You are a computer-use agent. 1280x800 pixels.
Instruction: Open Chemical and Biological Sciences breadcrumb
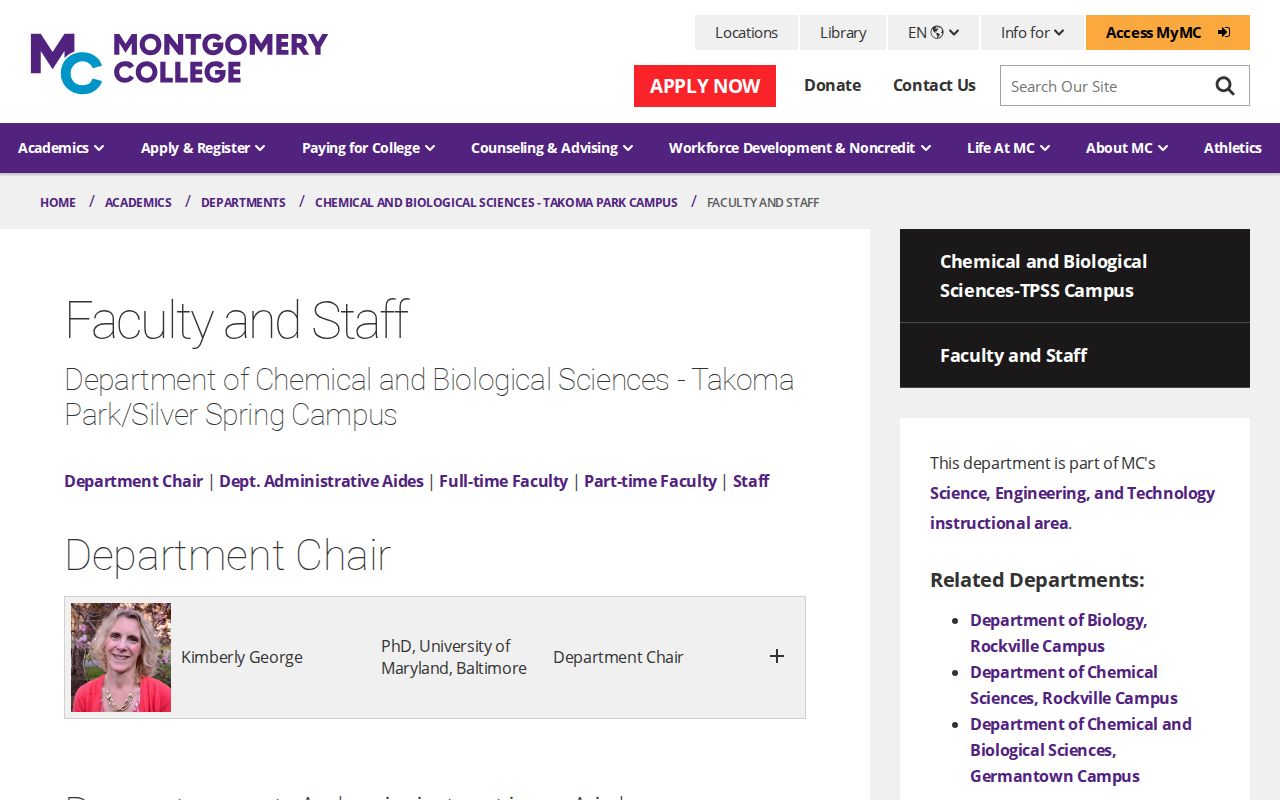pyautogui.click(x=496, y=202)
